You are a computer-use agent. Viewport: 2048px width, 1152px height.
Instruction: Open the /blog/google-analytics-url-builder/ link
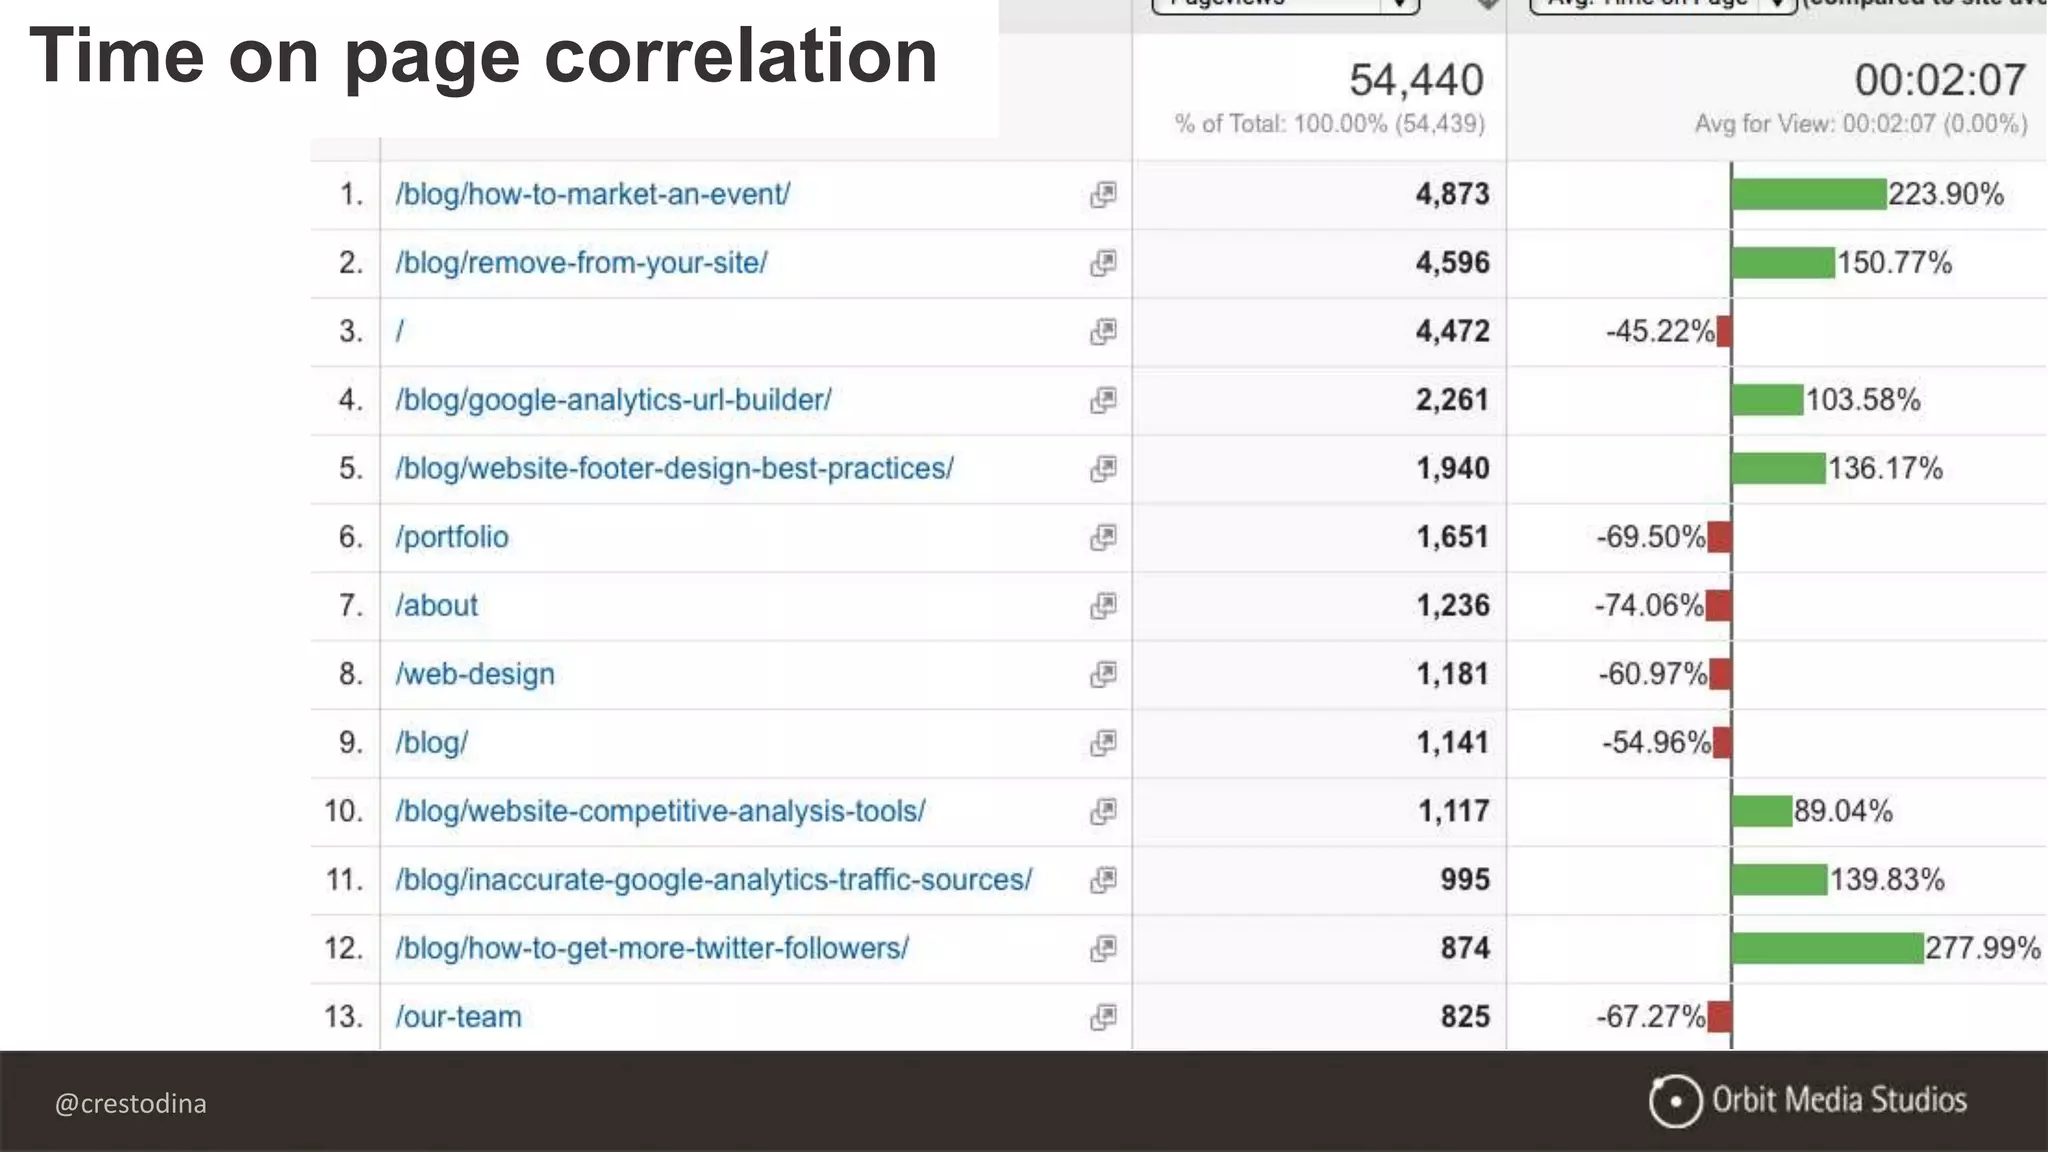point(613,400)
